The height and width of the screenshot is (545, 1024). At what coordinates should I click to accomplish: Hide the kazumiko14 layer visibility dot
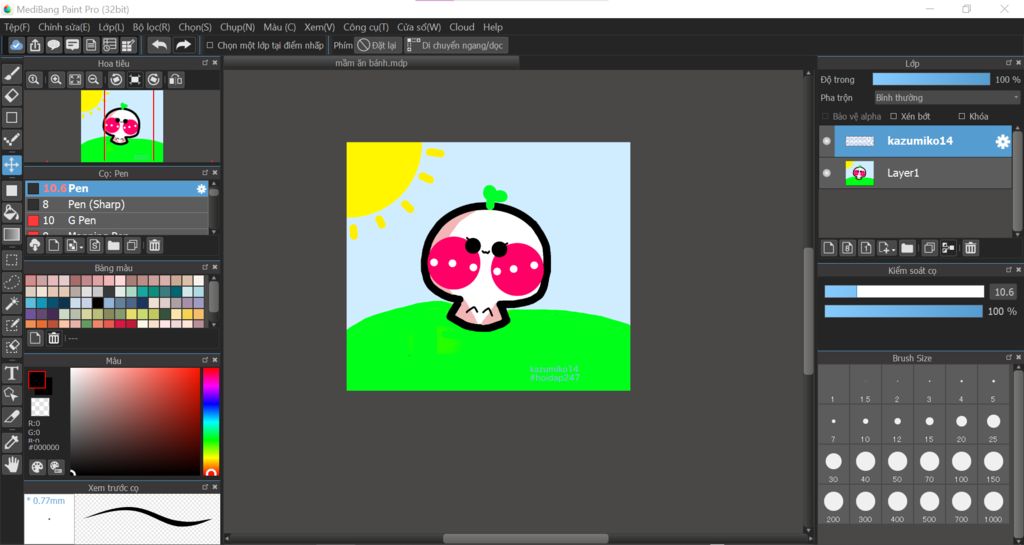click(827, 141)
